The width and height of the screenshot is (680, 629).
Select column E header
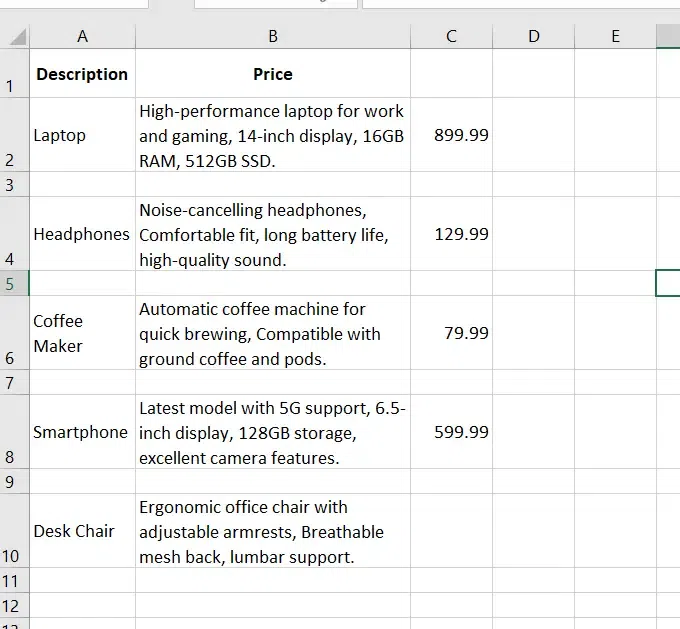615,36
